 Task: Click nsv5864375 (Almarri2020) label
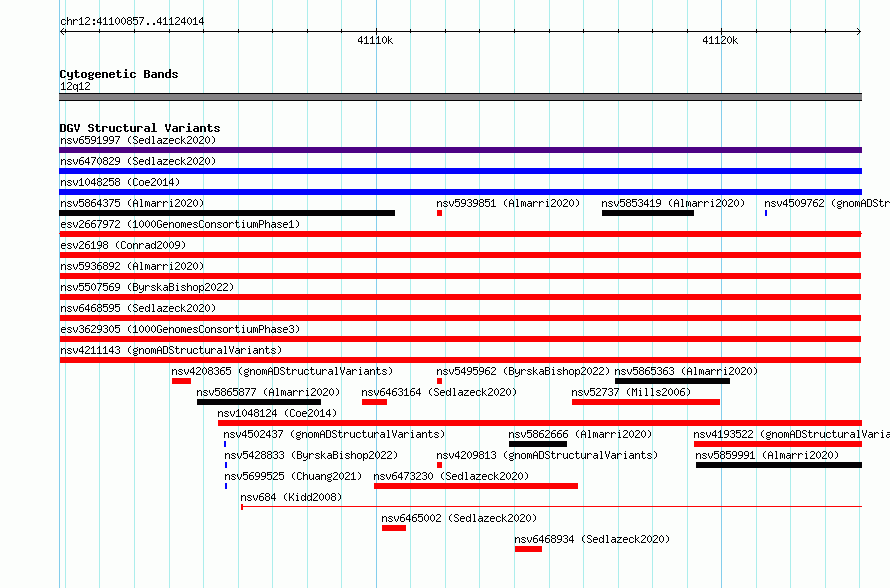click(x=132, y=203)
